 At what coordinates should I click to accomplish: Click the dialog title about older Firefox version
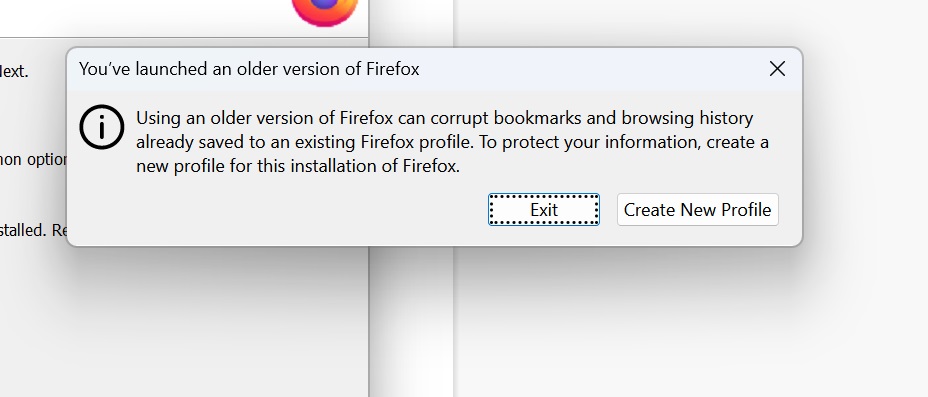(249, 69)
